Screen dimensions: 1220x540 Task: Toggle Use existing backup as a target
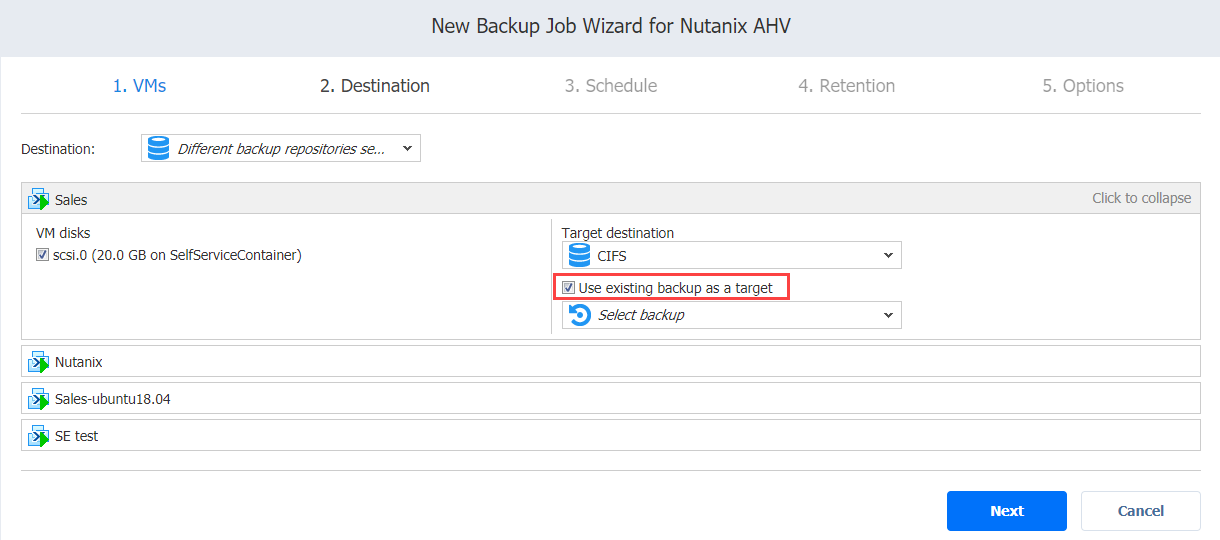(x=568, y=288)
